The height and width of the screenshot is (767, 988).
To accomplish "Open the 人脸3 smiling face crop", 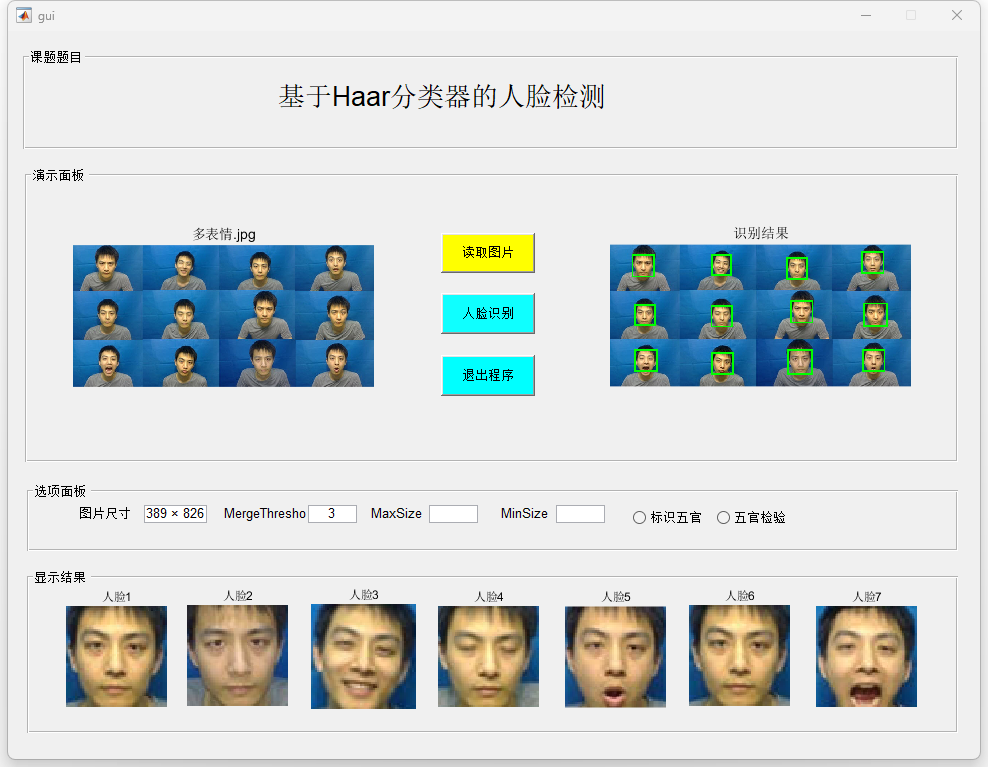I will point(363,656).
